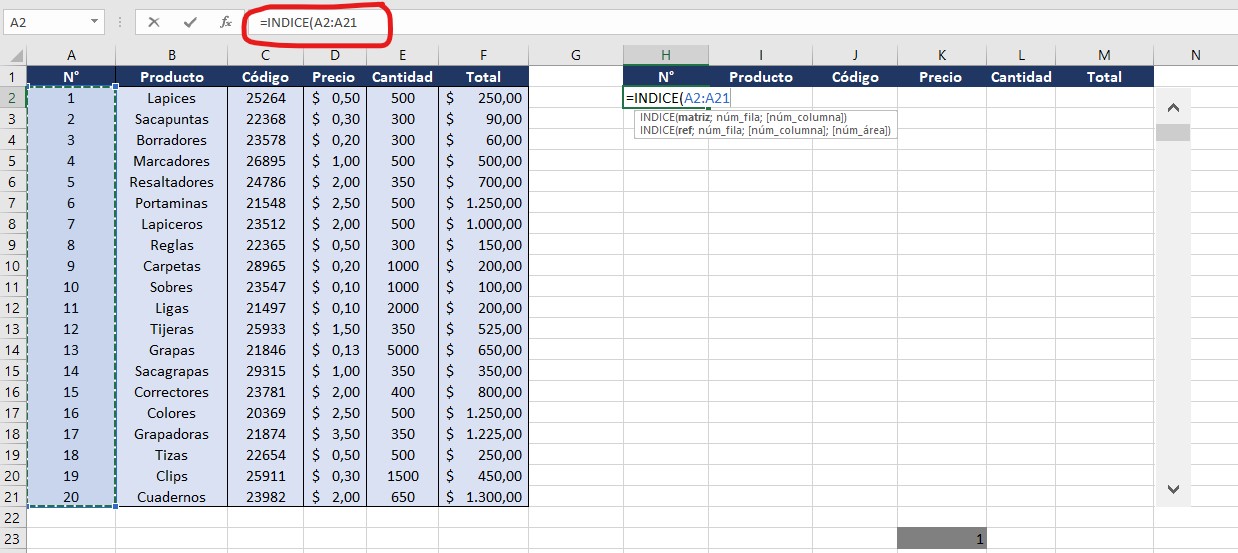
Task: Select the Marcadores cell in Producto column
Action: 171,161
